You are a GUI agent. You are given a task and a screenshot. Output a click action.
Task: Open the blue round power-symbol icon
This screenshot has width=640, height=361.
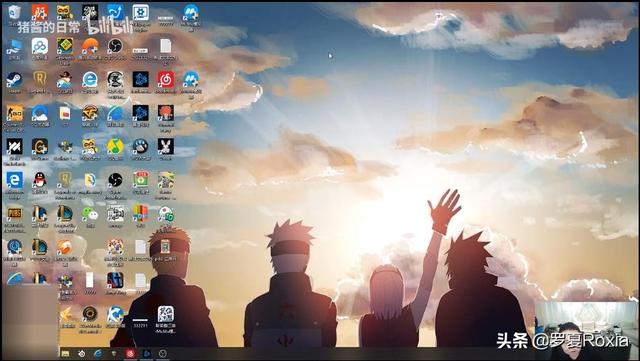pyautogui.click(x=14, y=247)
